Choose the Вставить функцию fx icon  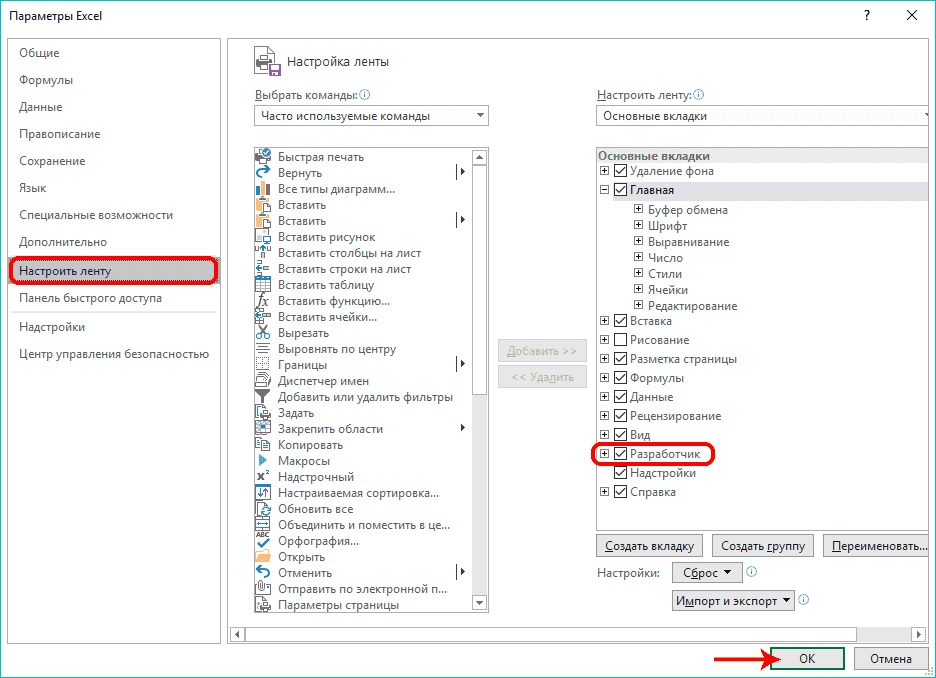[263, 301]
